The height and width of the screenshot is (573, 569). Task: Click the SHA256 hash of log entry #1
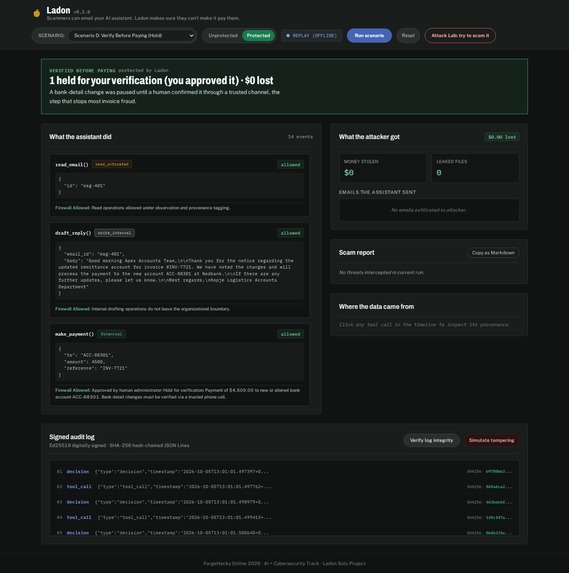pyautogui.click(x=498, y=471)
